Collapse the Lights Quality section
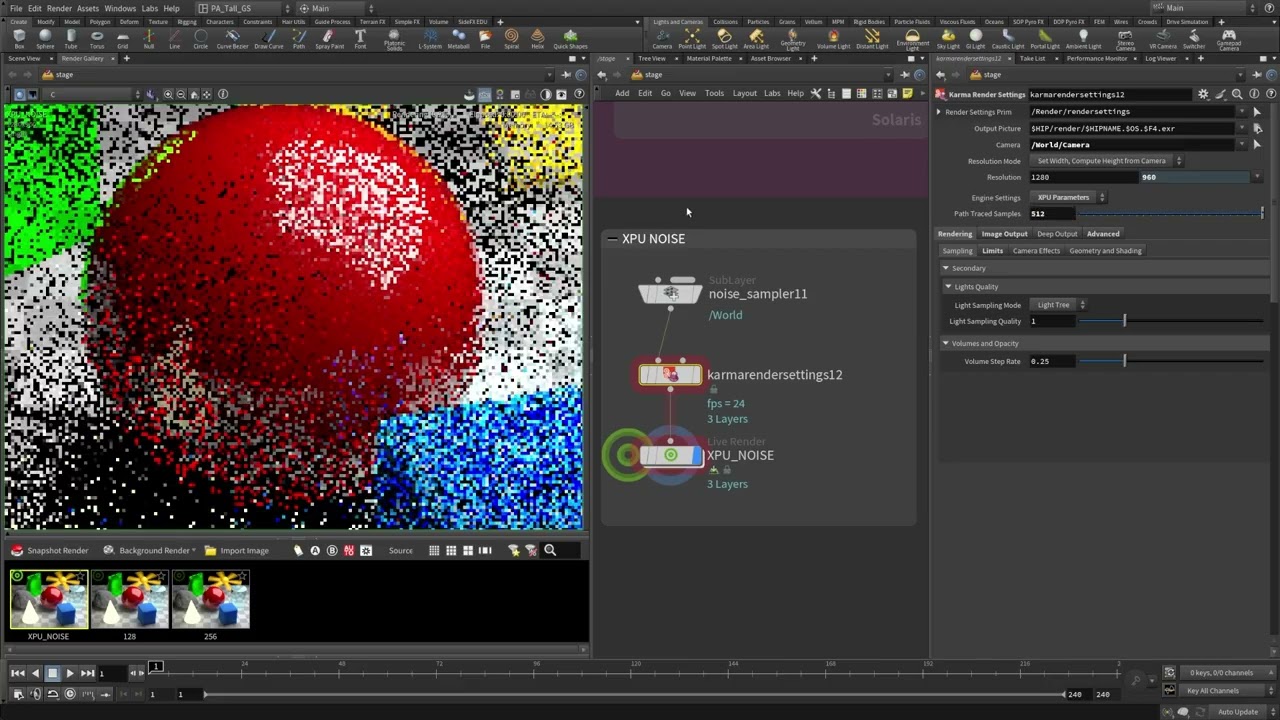This screenshot has height=720, width=1280. [948, 287]
